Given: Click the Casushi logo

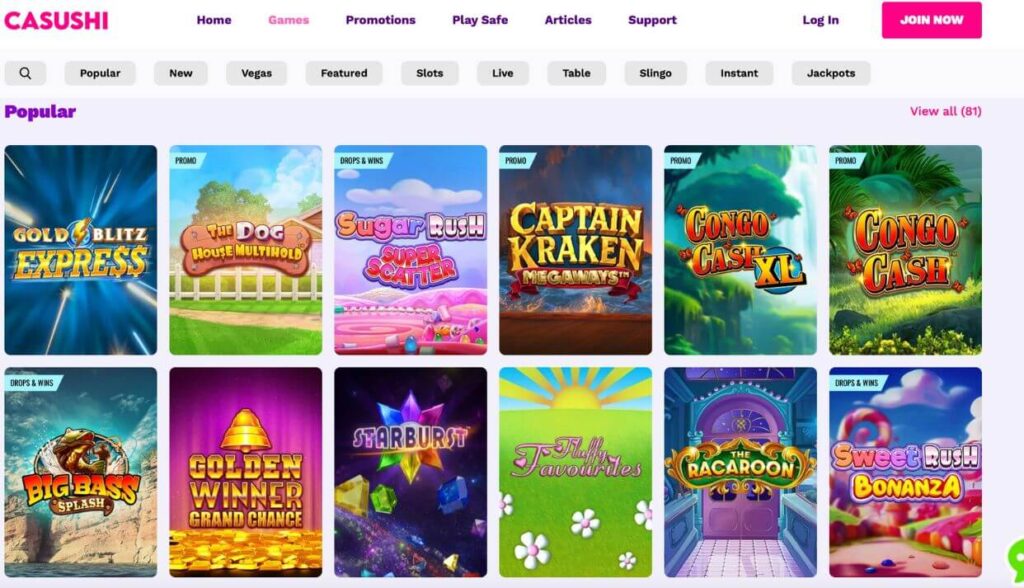Looking at the screenshot, I should (x=56, y=20).
